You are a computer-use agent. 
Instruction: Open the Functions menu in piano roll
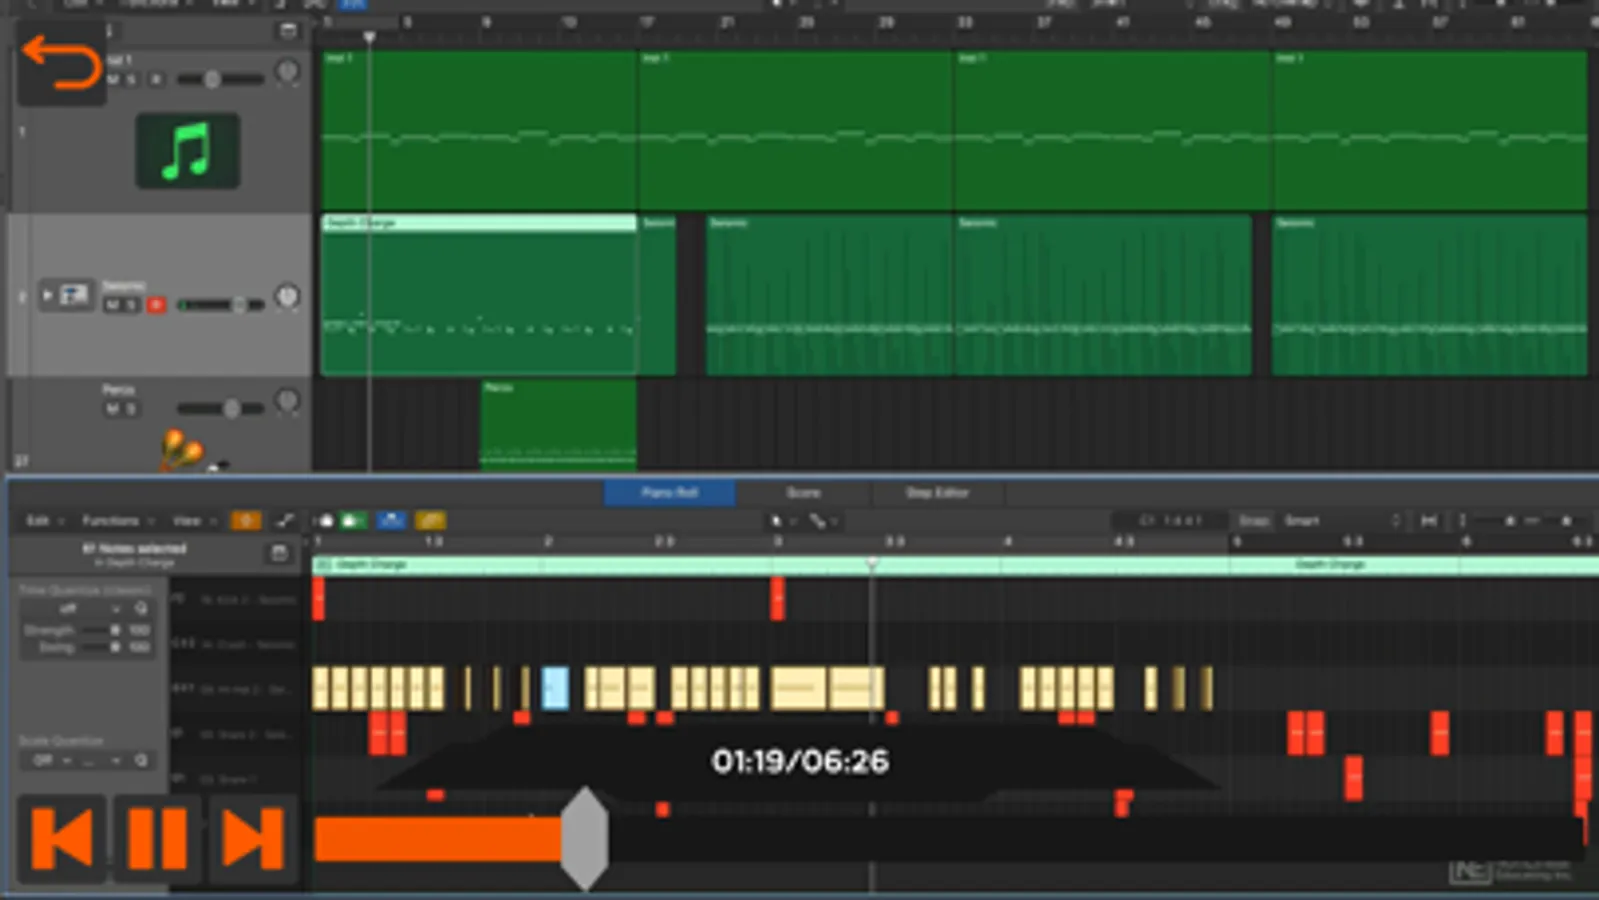tap(117, 520)
